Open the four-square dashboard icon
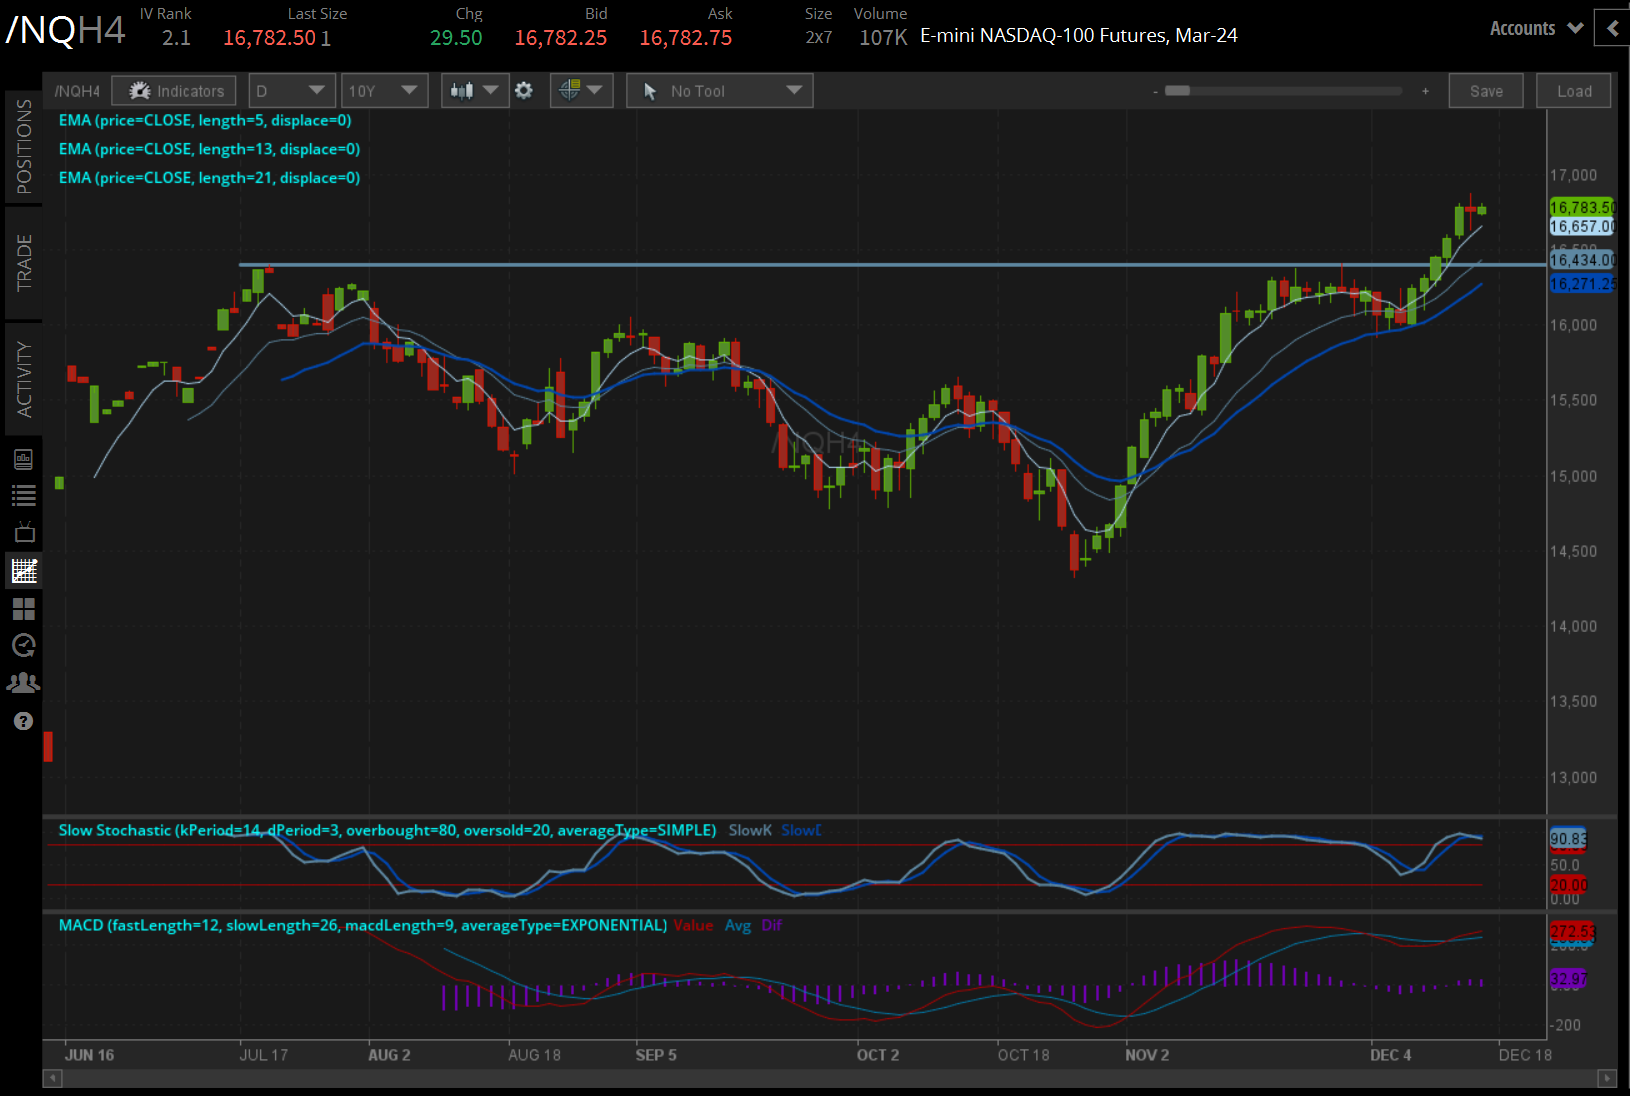 (24, 608)
